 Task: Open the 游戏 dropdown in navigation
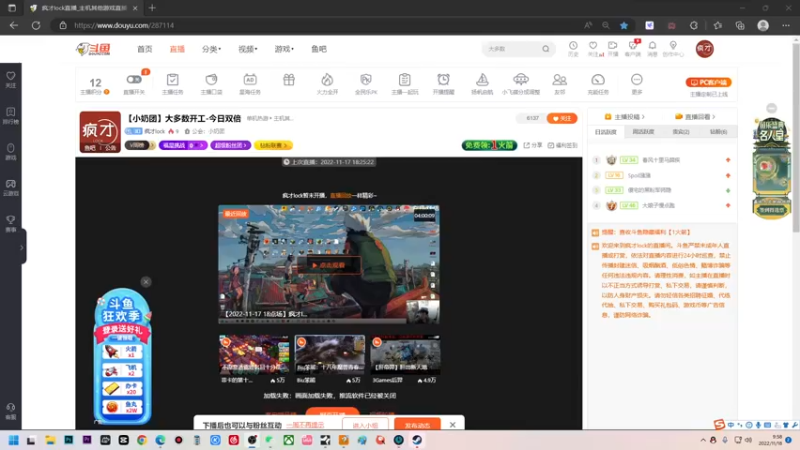point(284,49)
